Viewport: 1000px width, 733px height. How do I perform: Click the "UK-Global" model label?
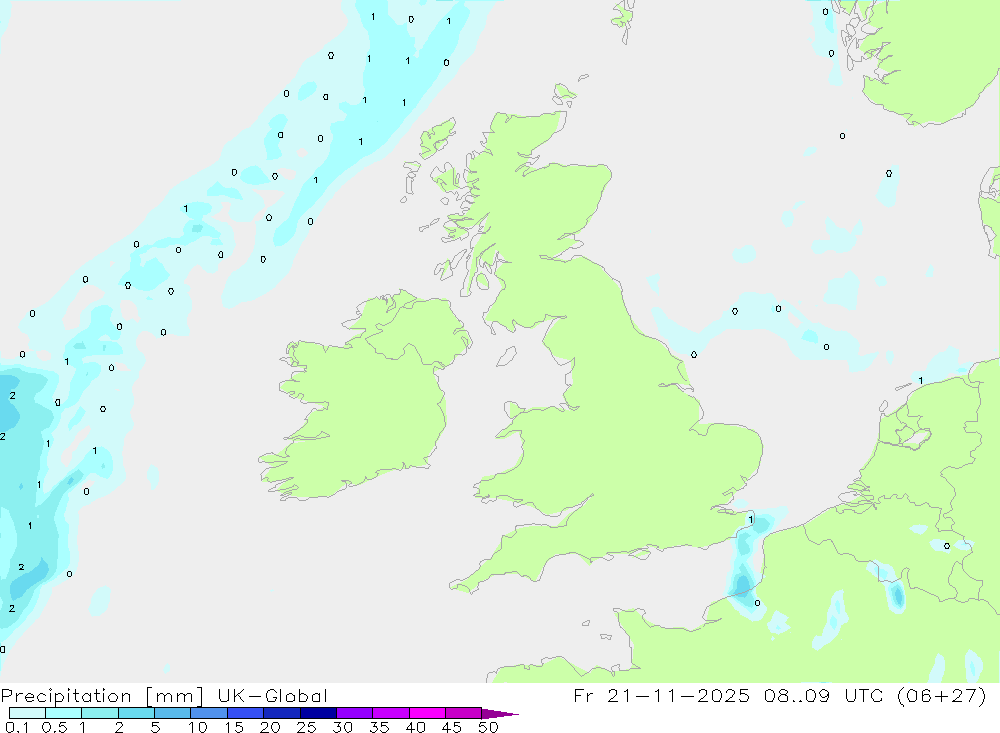tap(272, 695)
